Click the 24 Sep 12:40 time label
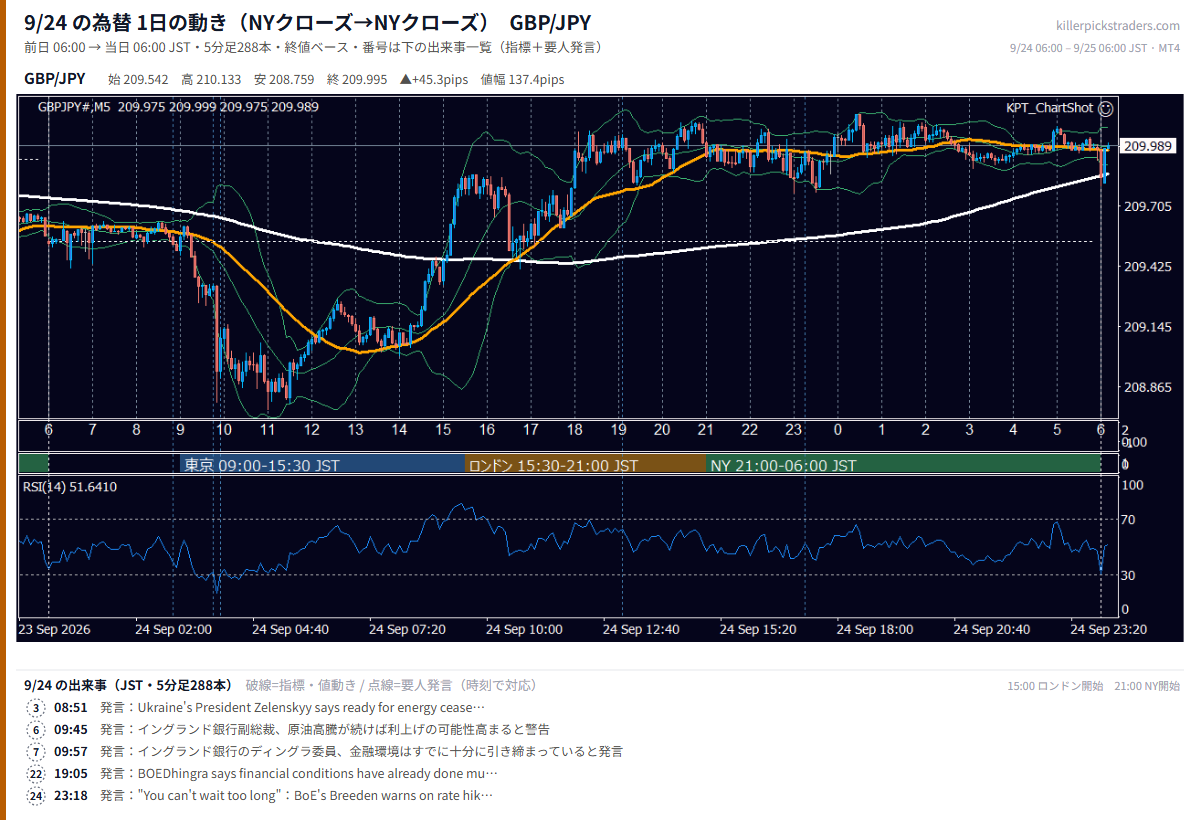Screen dimensions: 1200x820 641,630
